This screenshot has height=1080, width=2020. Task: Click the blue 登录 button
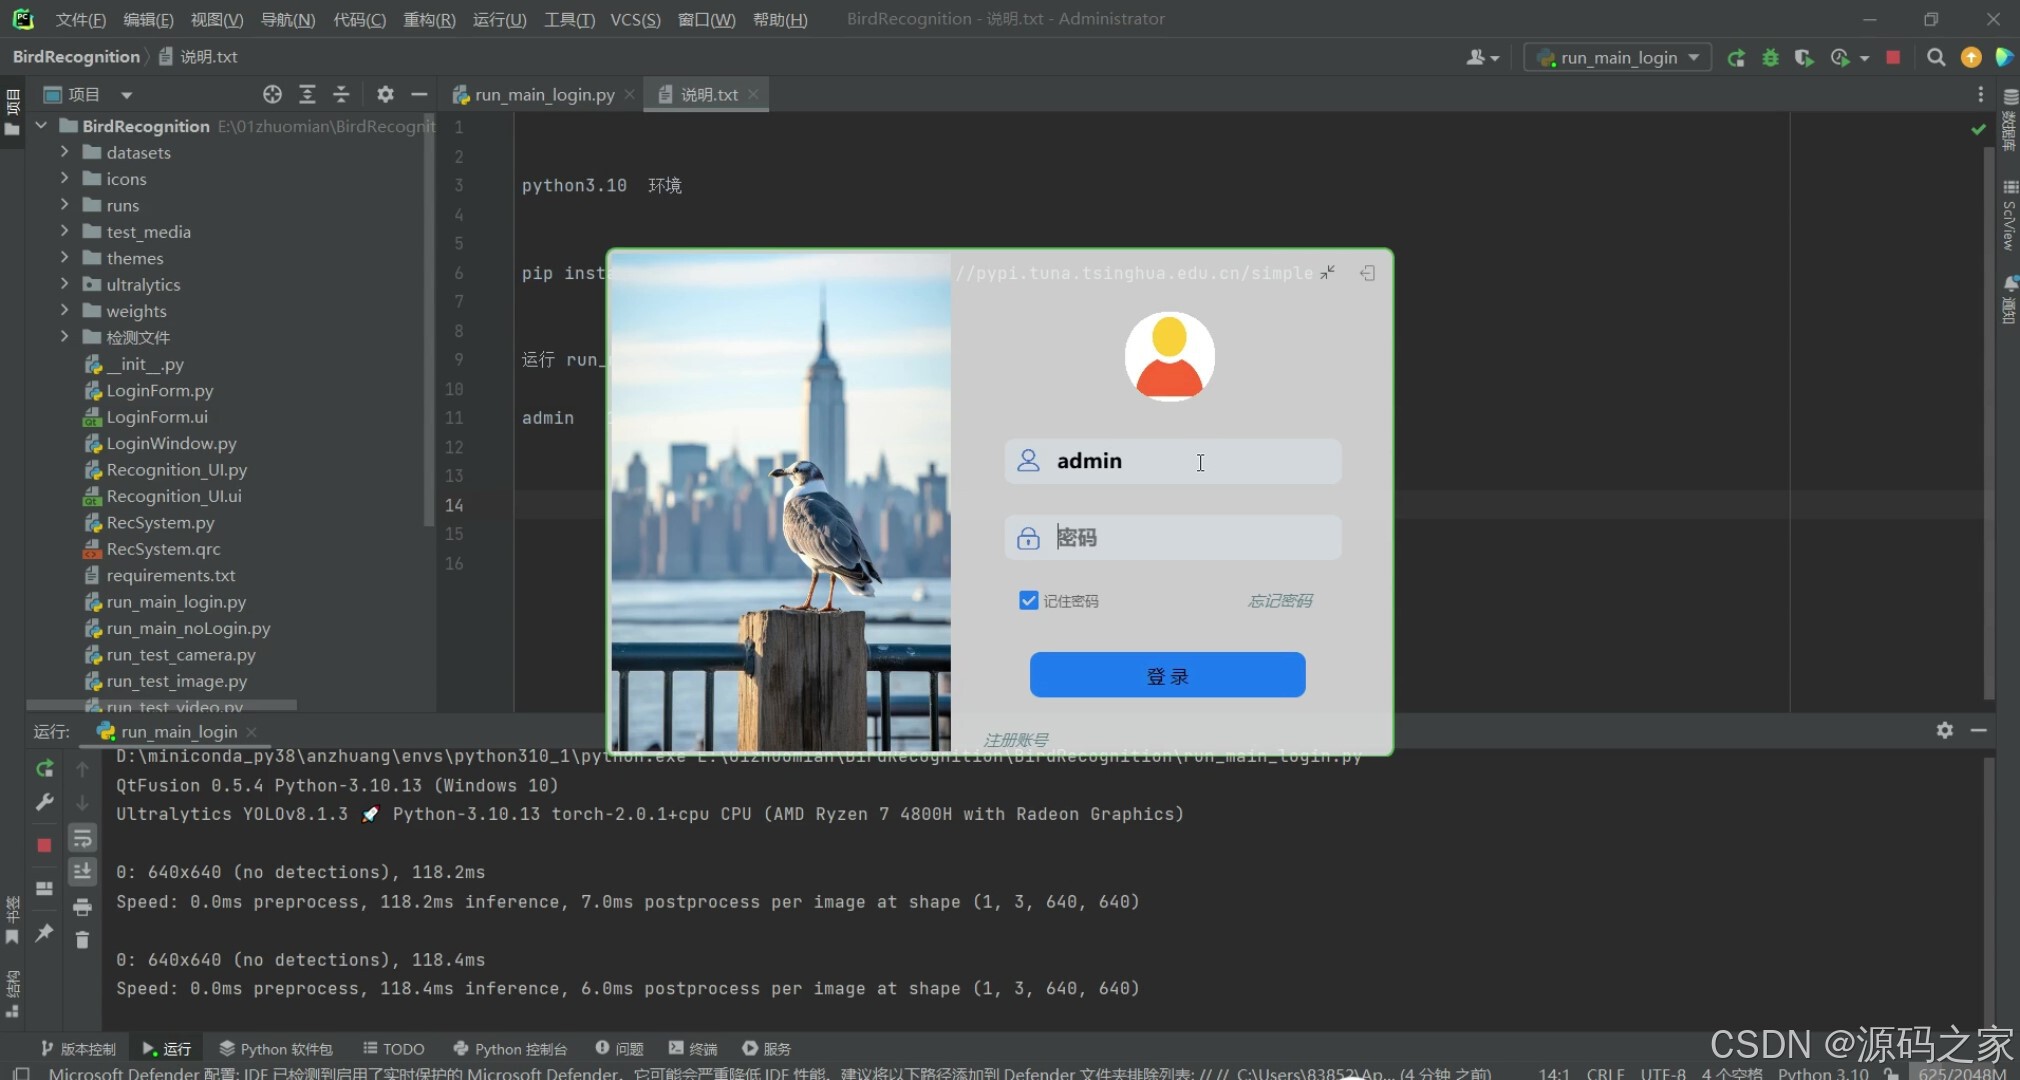[1167, 675]
